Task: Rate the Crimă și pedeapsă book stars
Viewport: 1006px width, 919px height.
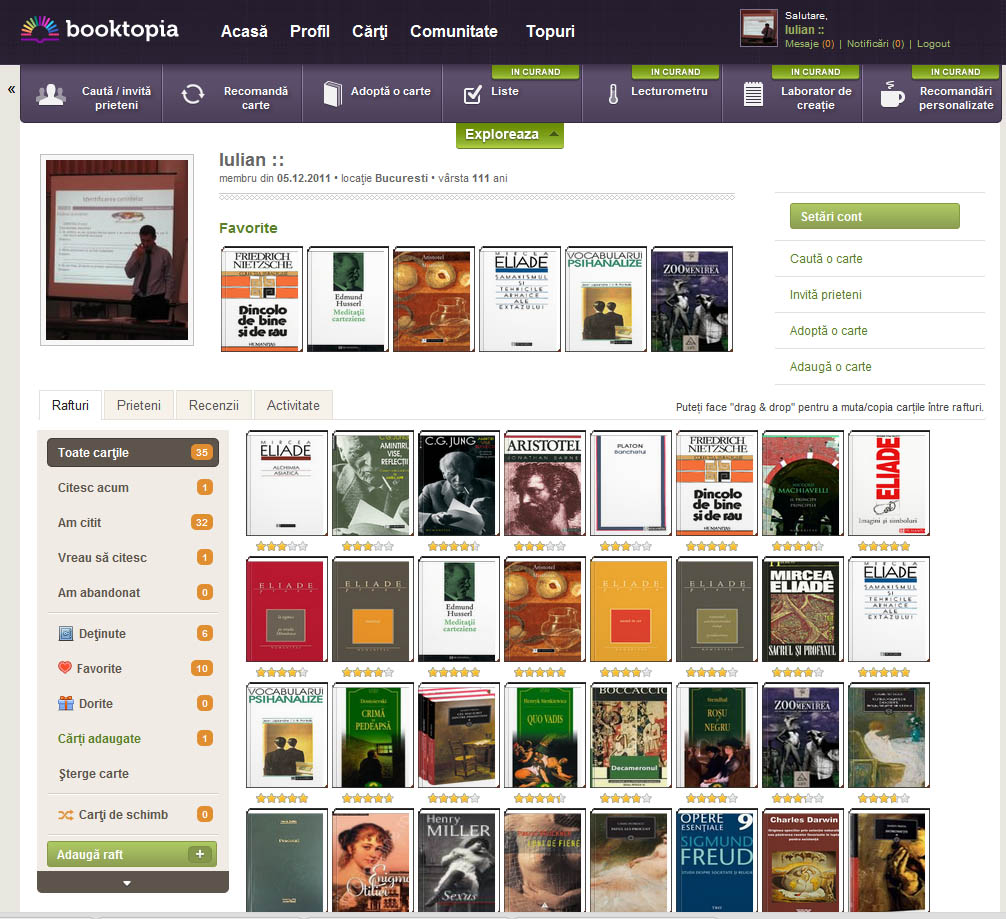Action: click(x=368, y=798)
